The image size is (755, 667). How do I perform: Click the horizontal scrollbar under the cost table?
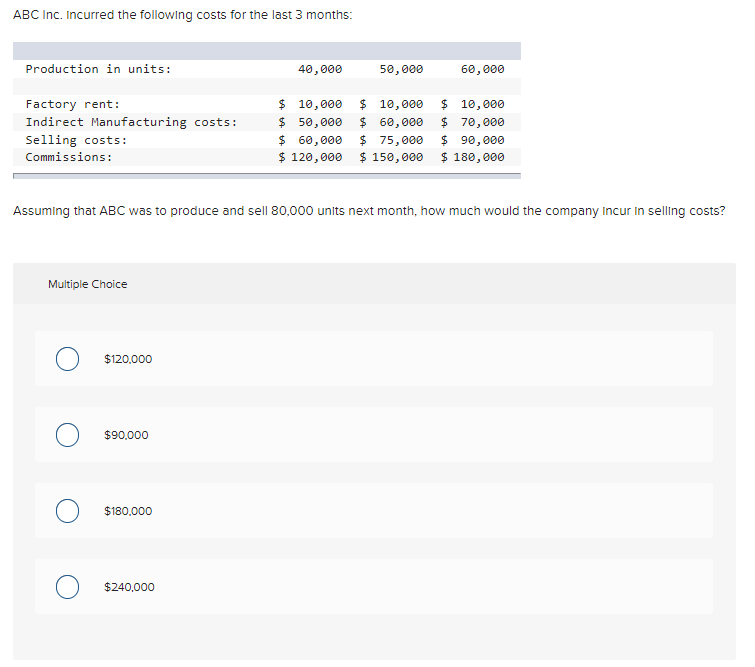pyautogui.click(x=267, y=176)
